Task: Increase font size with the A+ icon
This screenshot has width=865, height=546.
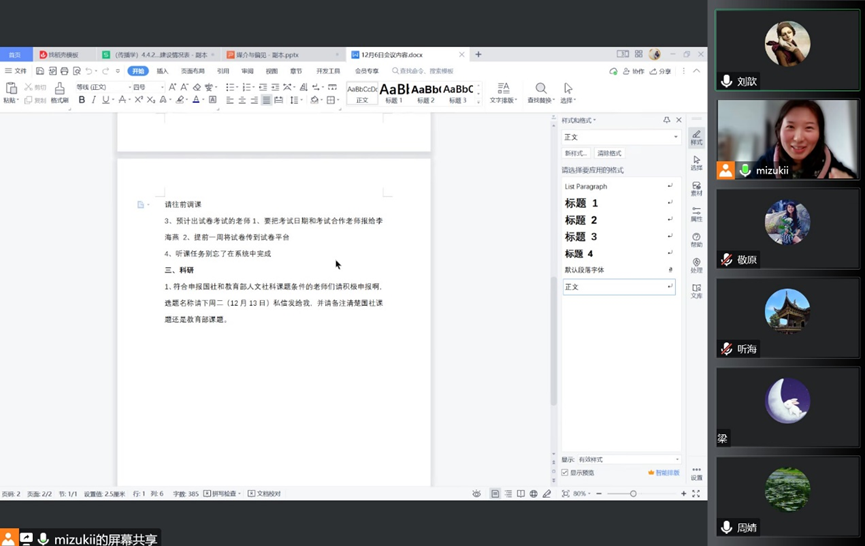Action: [x=172, y=87]
